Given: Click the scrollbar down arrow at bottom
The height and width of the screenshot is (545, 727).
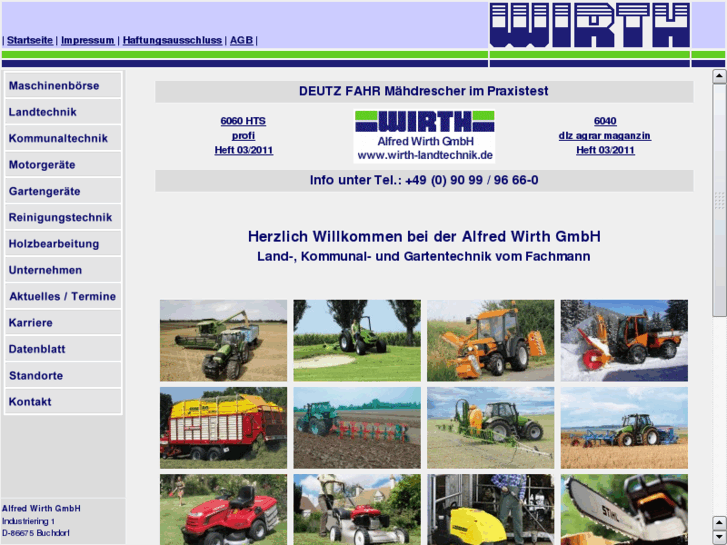Looking at the screenshot, I should (719, 536).
